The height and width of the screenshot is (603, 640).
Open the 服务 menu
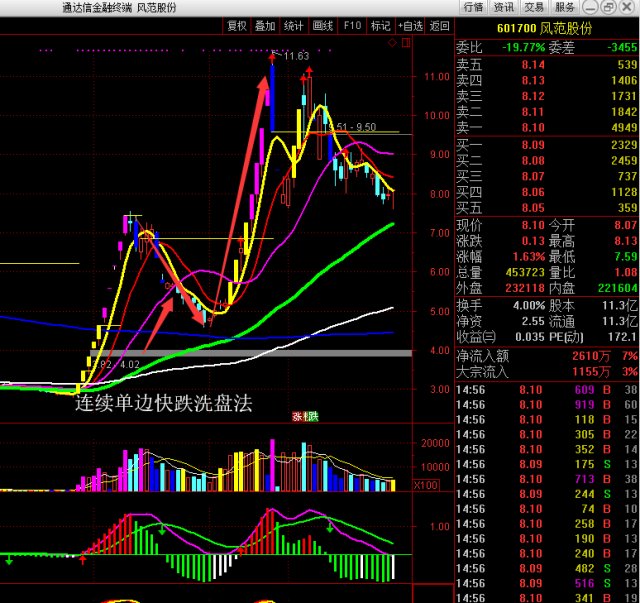pos(565,7)
